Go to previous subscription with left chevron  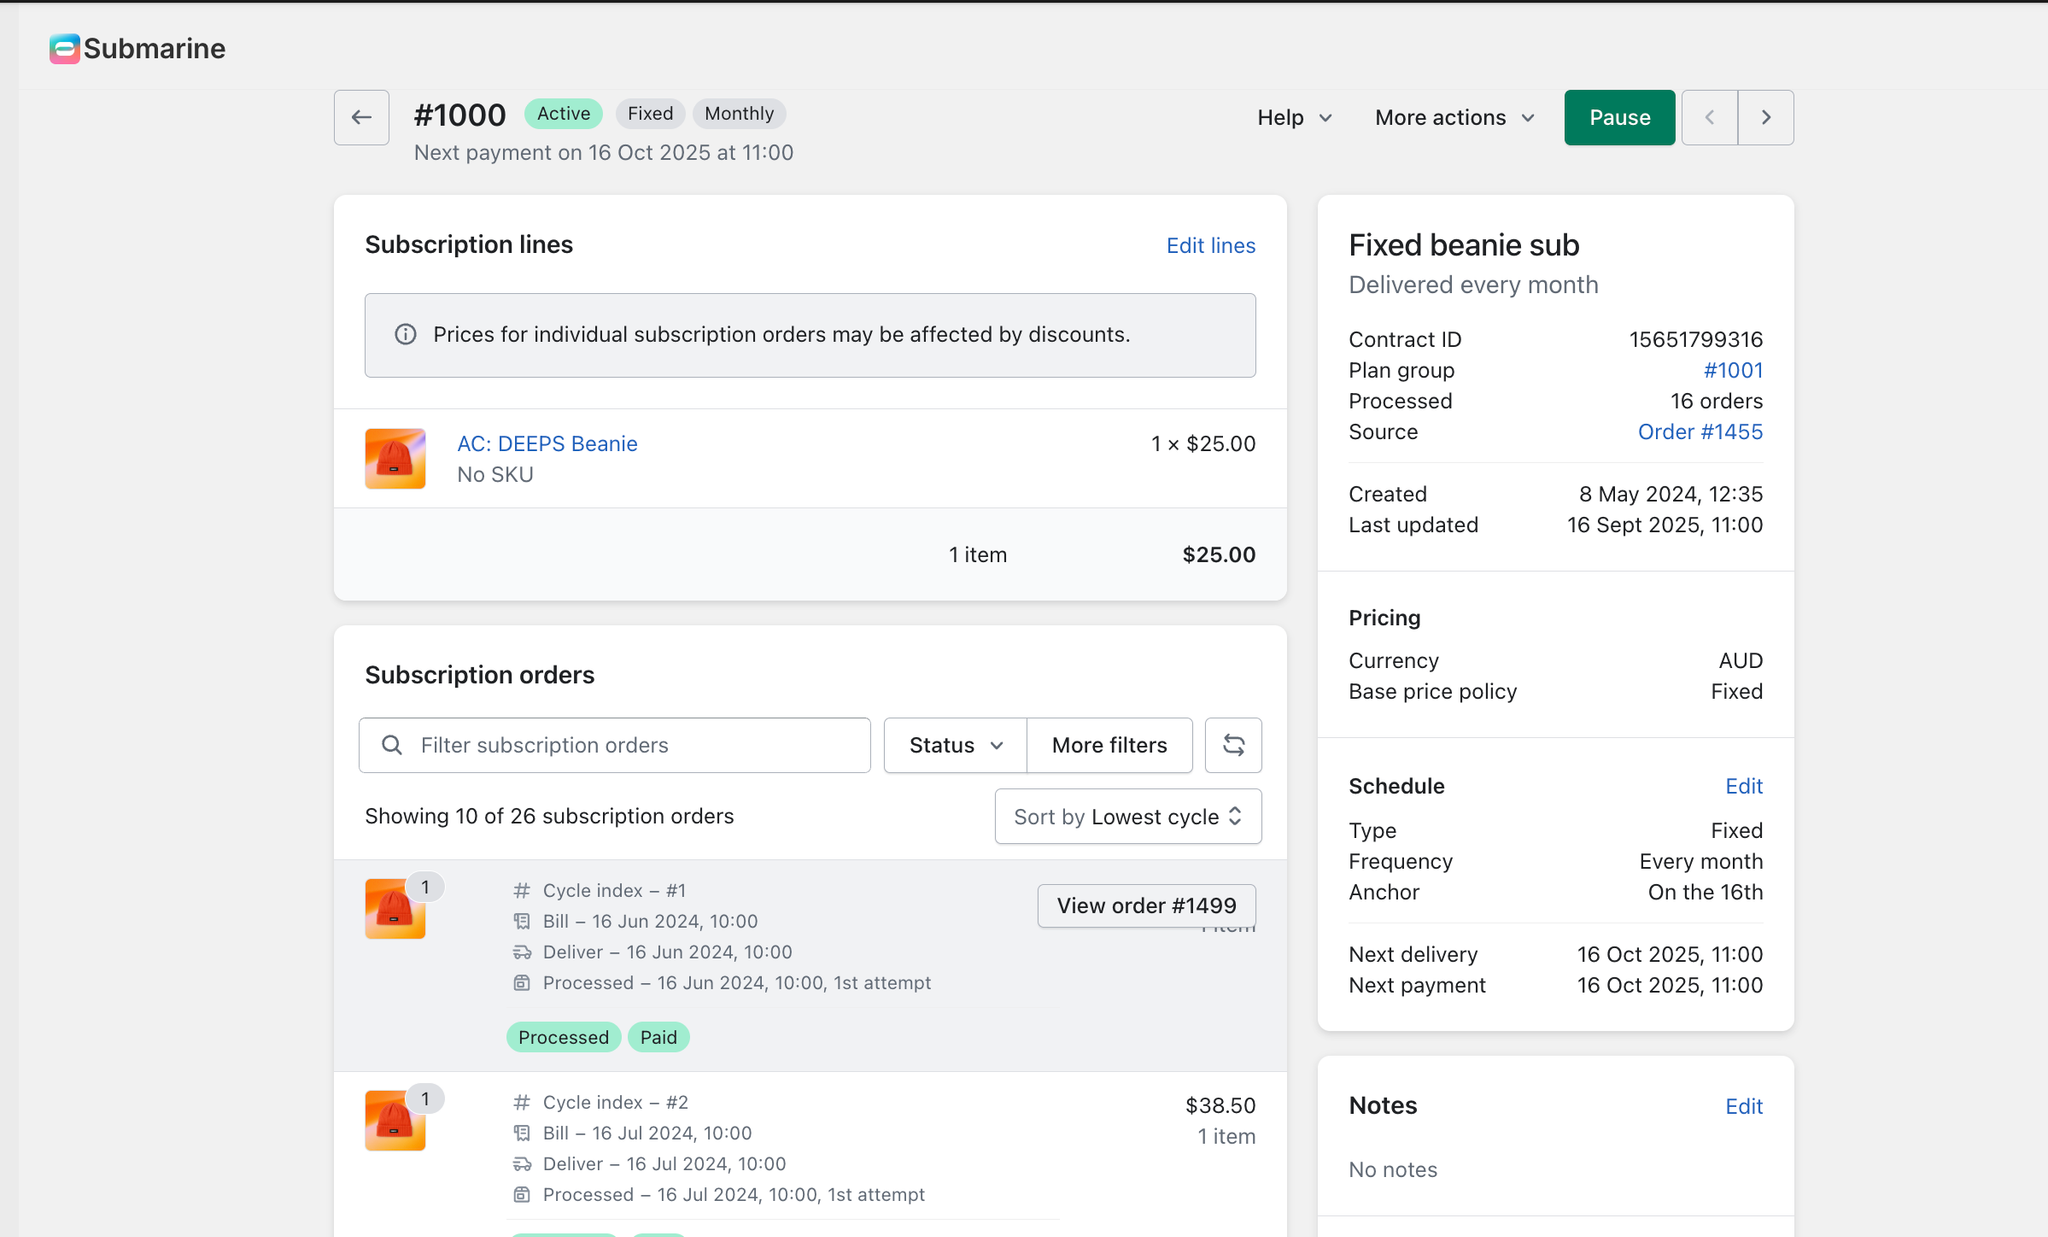click(1709, 118)
